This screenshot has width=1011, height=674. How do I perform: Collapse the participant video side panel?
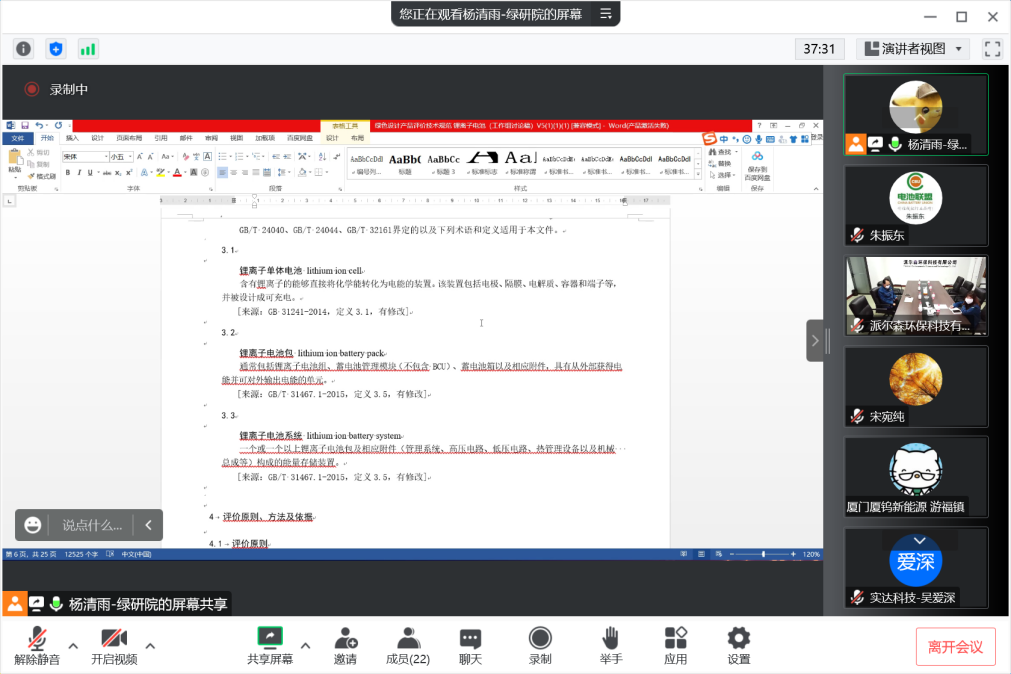[815, 341]
